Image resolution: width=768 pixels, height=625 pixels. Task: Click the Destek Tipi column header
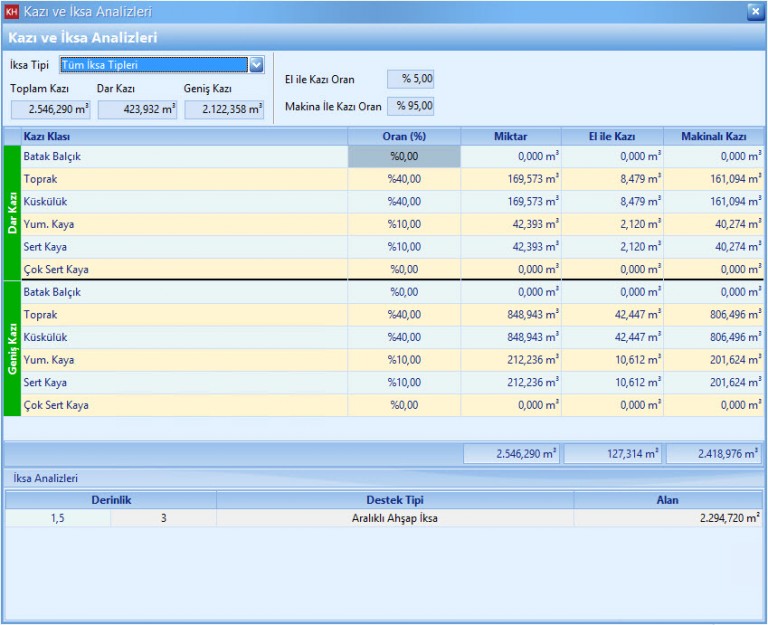394,499
